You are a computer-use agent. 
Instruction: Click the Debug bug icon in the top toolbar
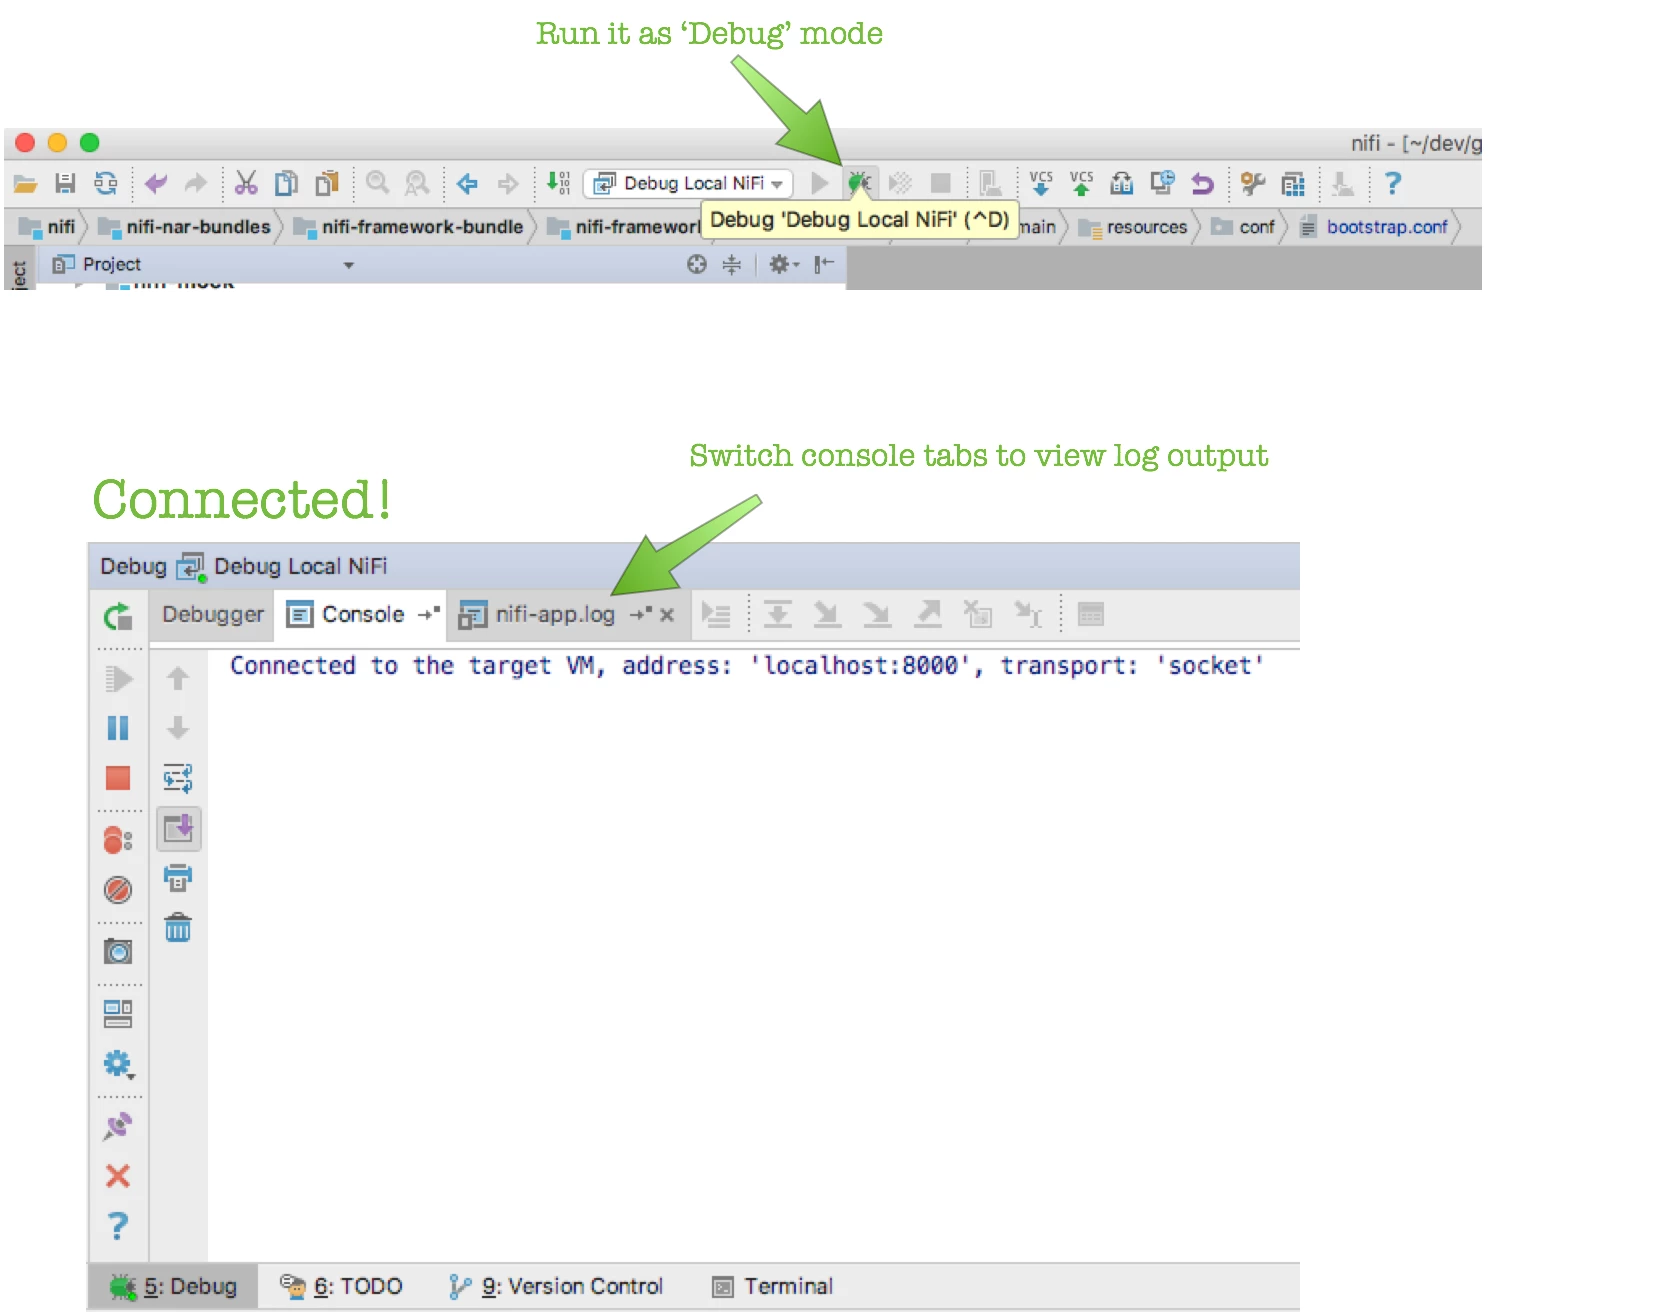859,183
